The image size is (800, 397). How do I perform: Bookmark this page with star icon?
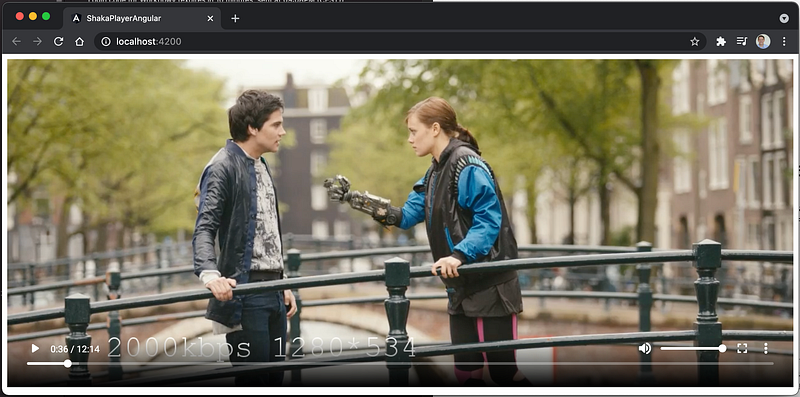point(694,41)
